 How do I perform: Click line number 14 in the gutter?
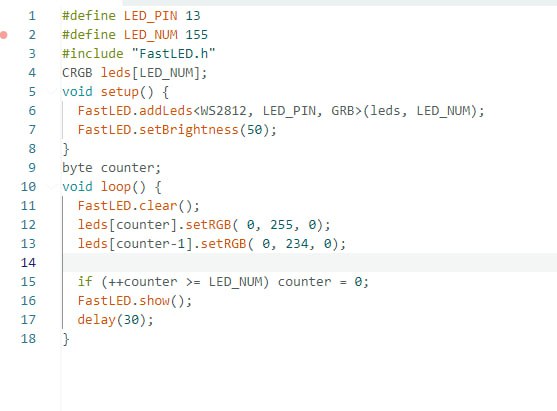click(x=28, y=263)
